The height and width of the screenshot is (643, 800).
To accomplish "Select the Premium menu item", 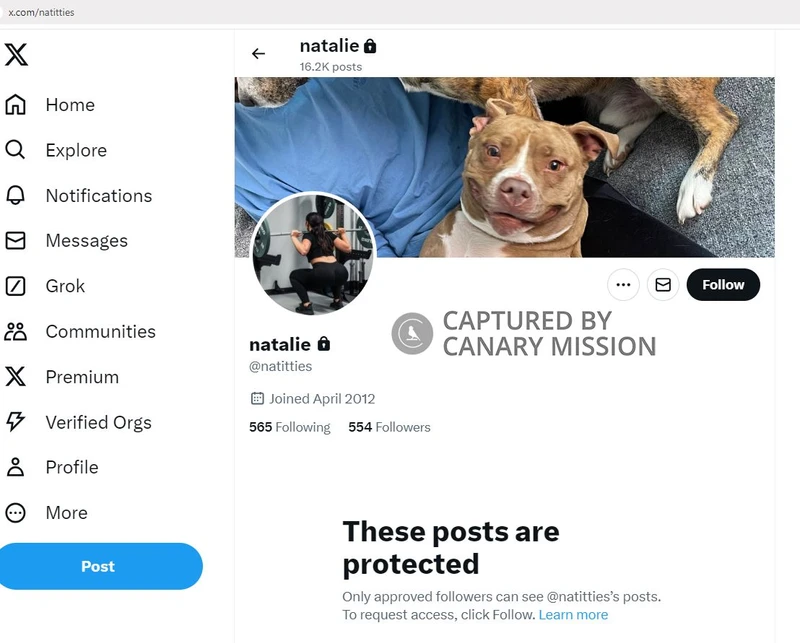I will (x=82, y=377).
